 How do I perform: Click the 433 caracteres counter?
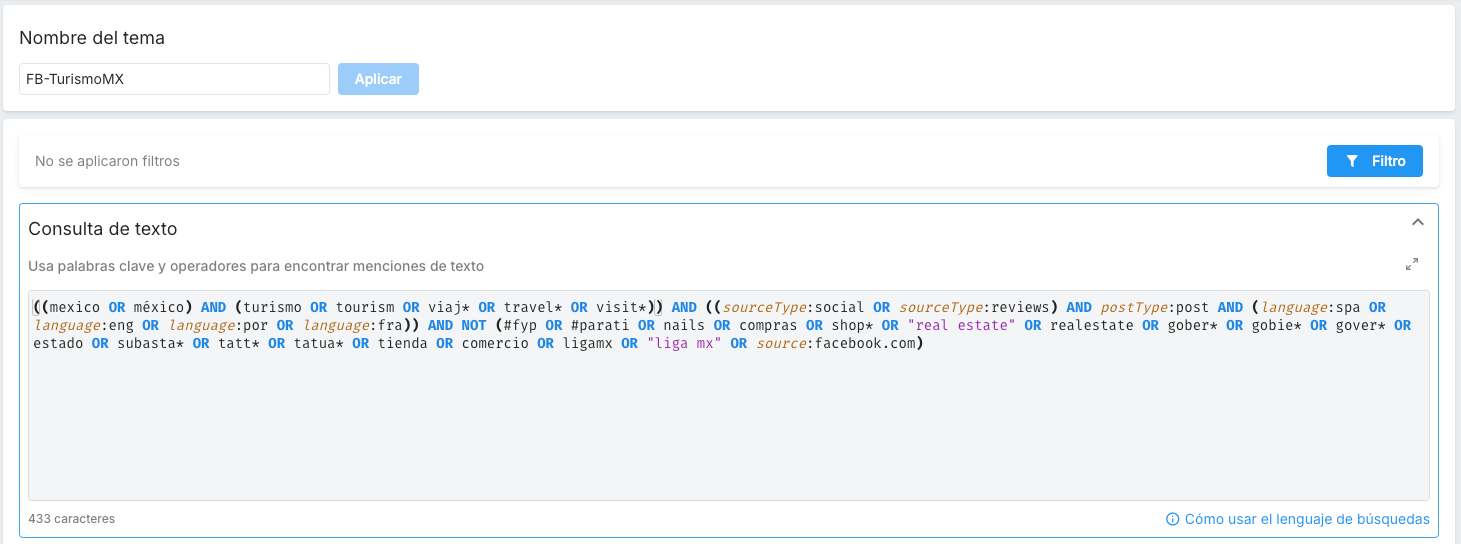point(72,519)
